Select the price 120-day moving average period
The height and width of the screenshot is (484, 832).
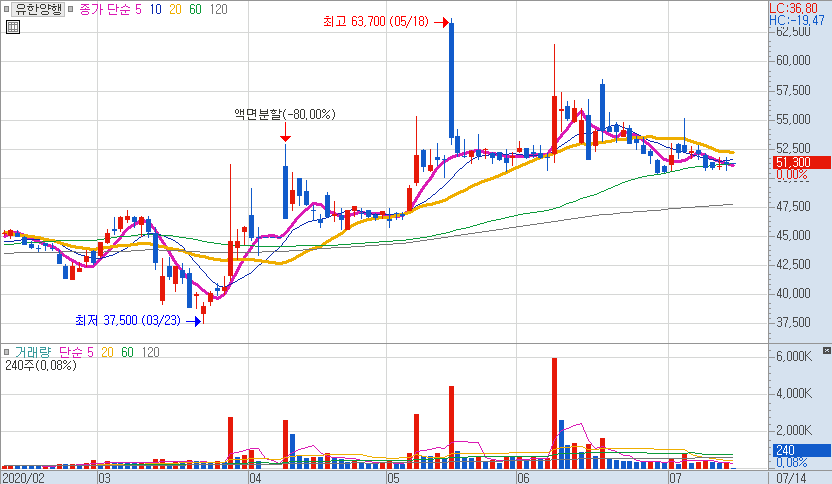coord(218,9)
